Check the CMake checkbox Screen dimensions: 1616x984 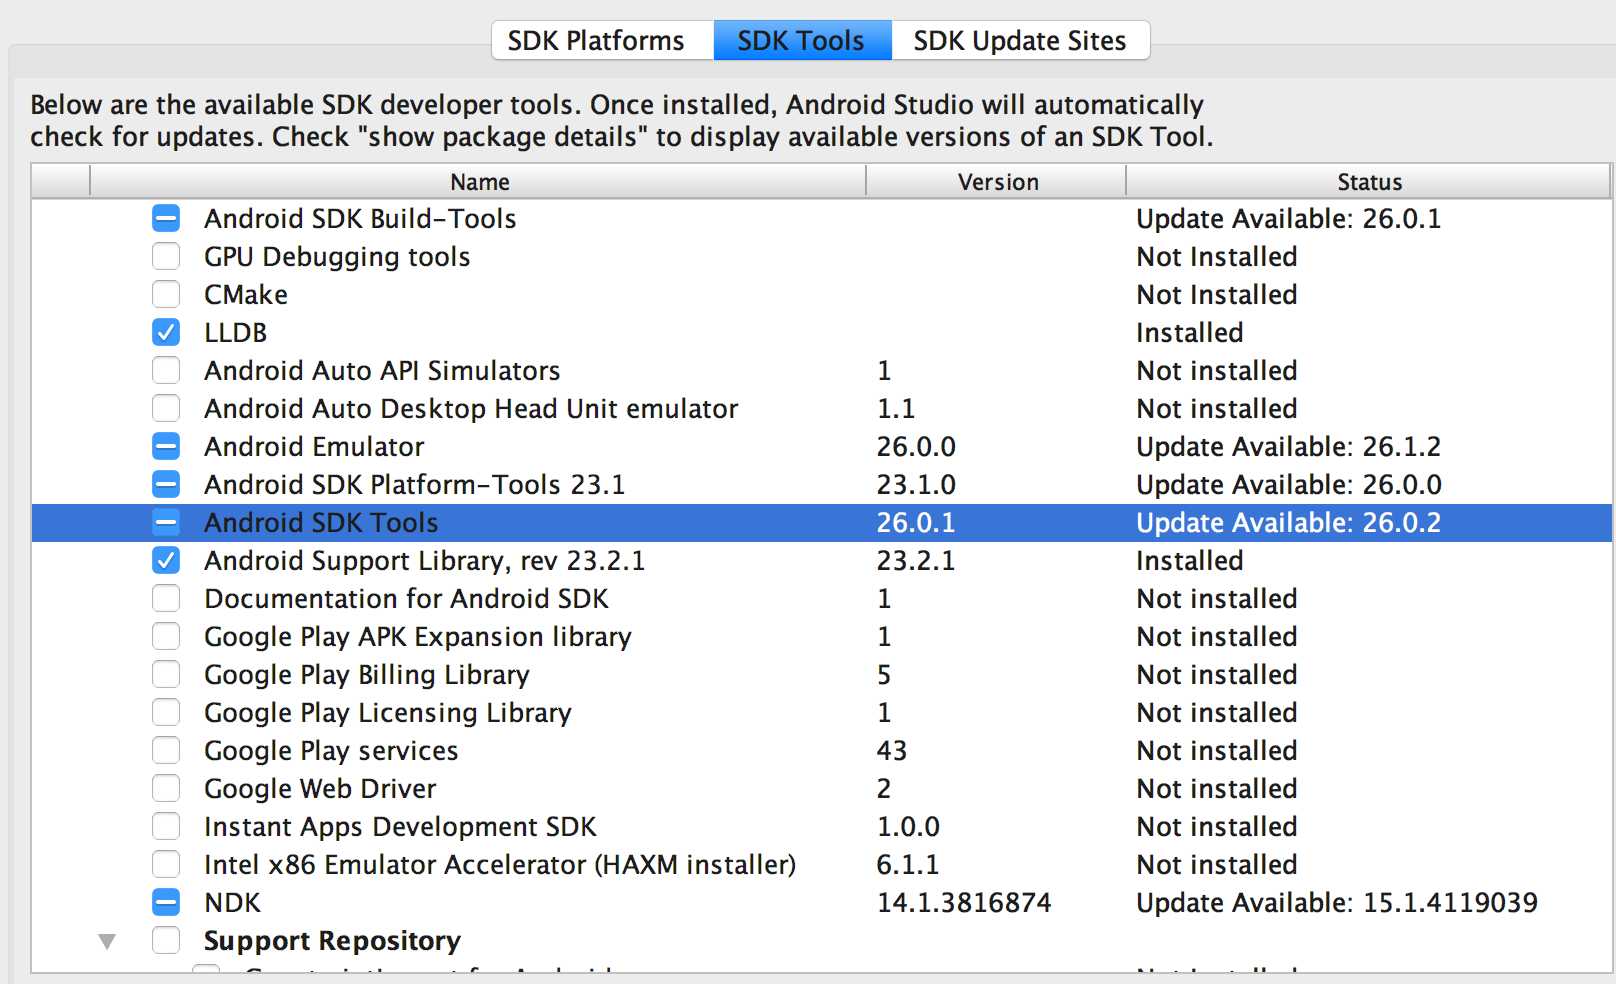[166, 295]
